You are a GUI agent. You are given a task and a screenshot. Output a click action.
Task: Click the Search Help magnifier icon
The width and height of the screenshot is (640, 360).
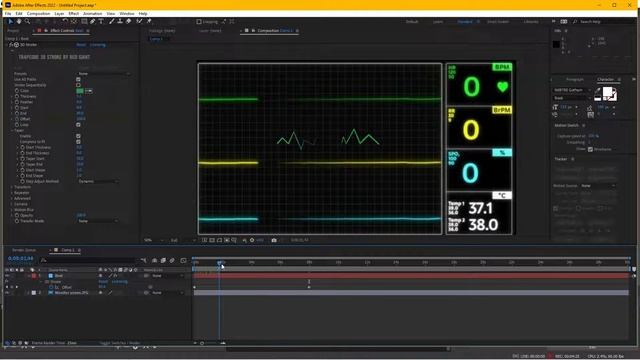click(x=575, y=22)
